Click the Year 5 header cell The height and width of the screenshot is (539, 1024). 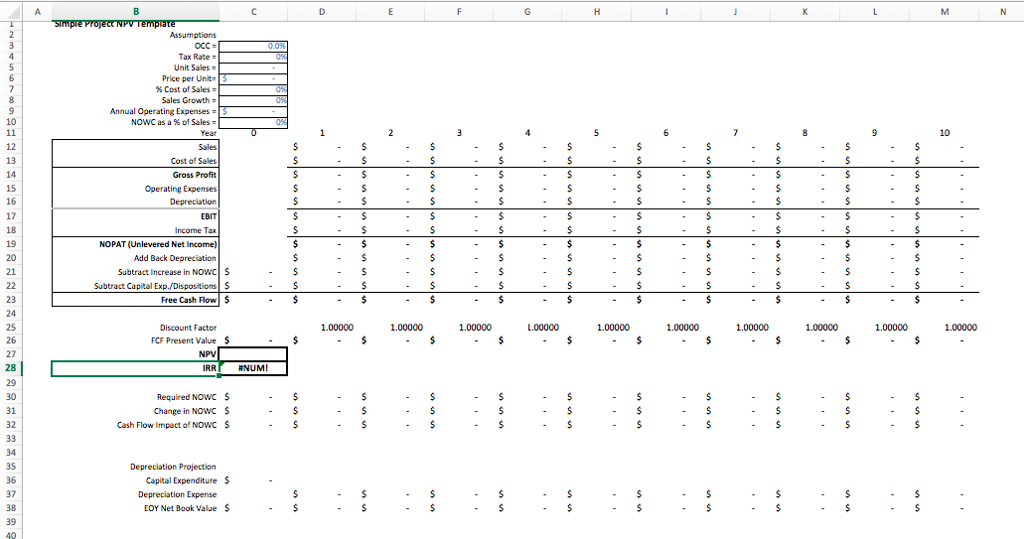tap(597, 133)
